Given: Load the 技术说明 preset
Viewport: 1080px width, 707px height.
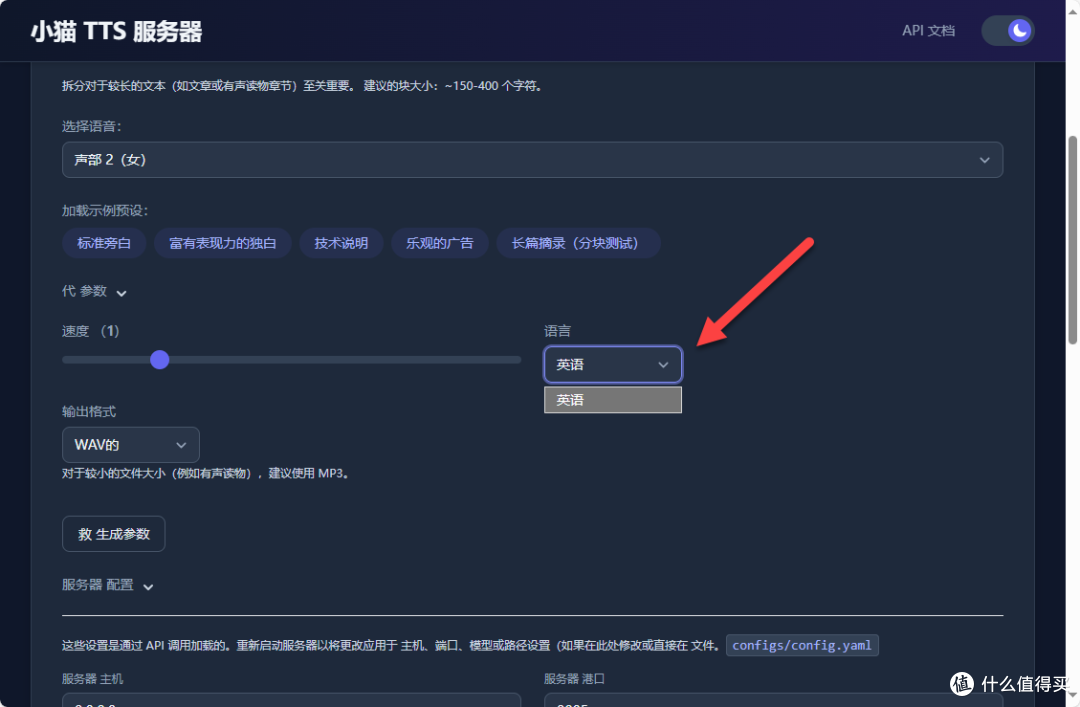Looking at the screenshot, I should [x=341, y=243].
